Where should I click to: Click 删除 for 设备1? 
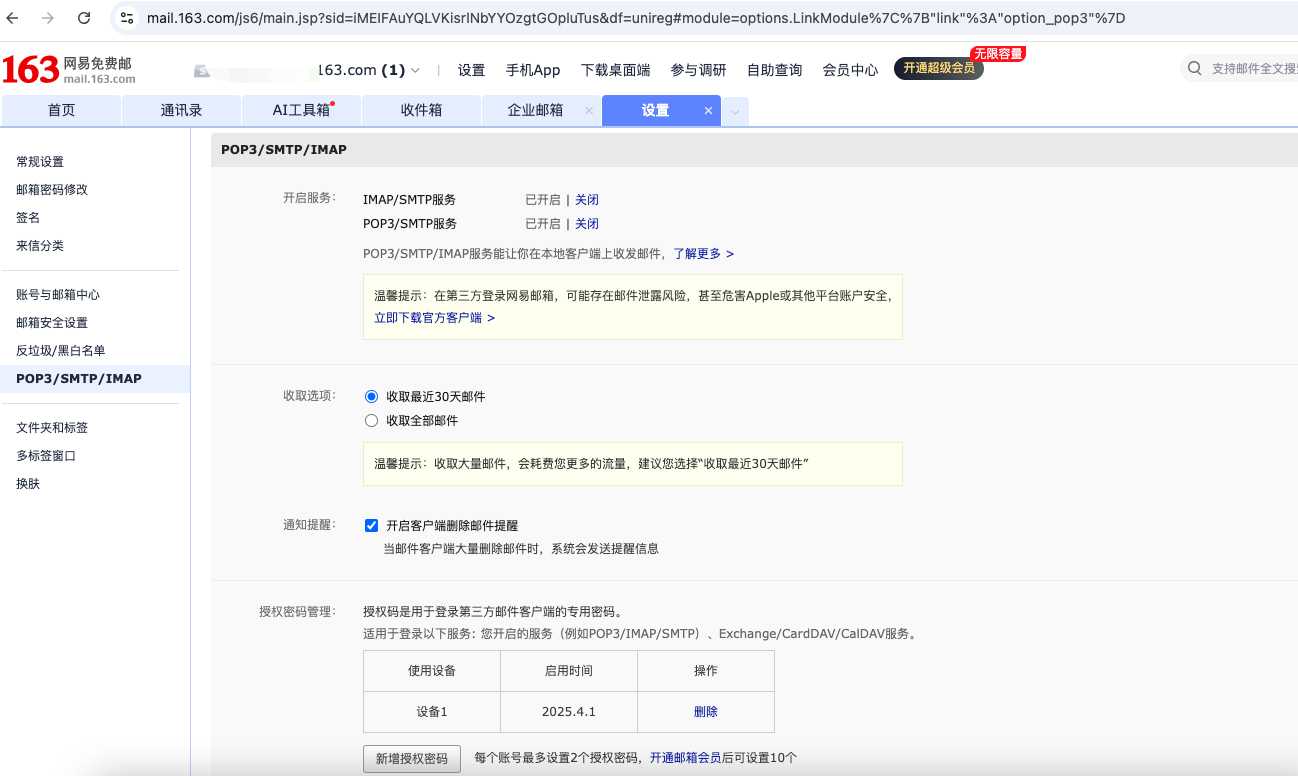(706, 712)
